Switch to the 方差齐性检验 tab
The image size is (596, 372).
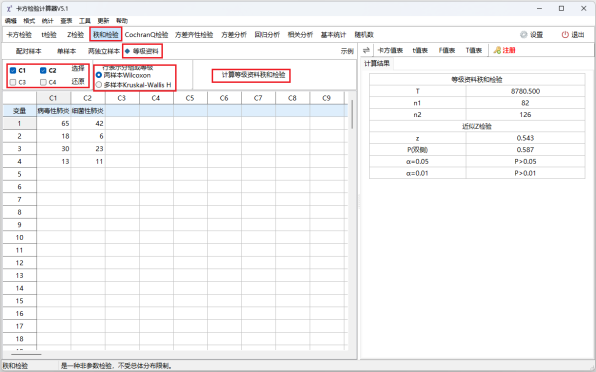(x=194, y=35)
